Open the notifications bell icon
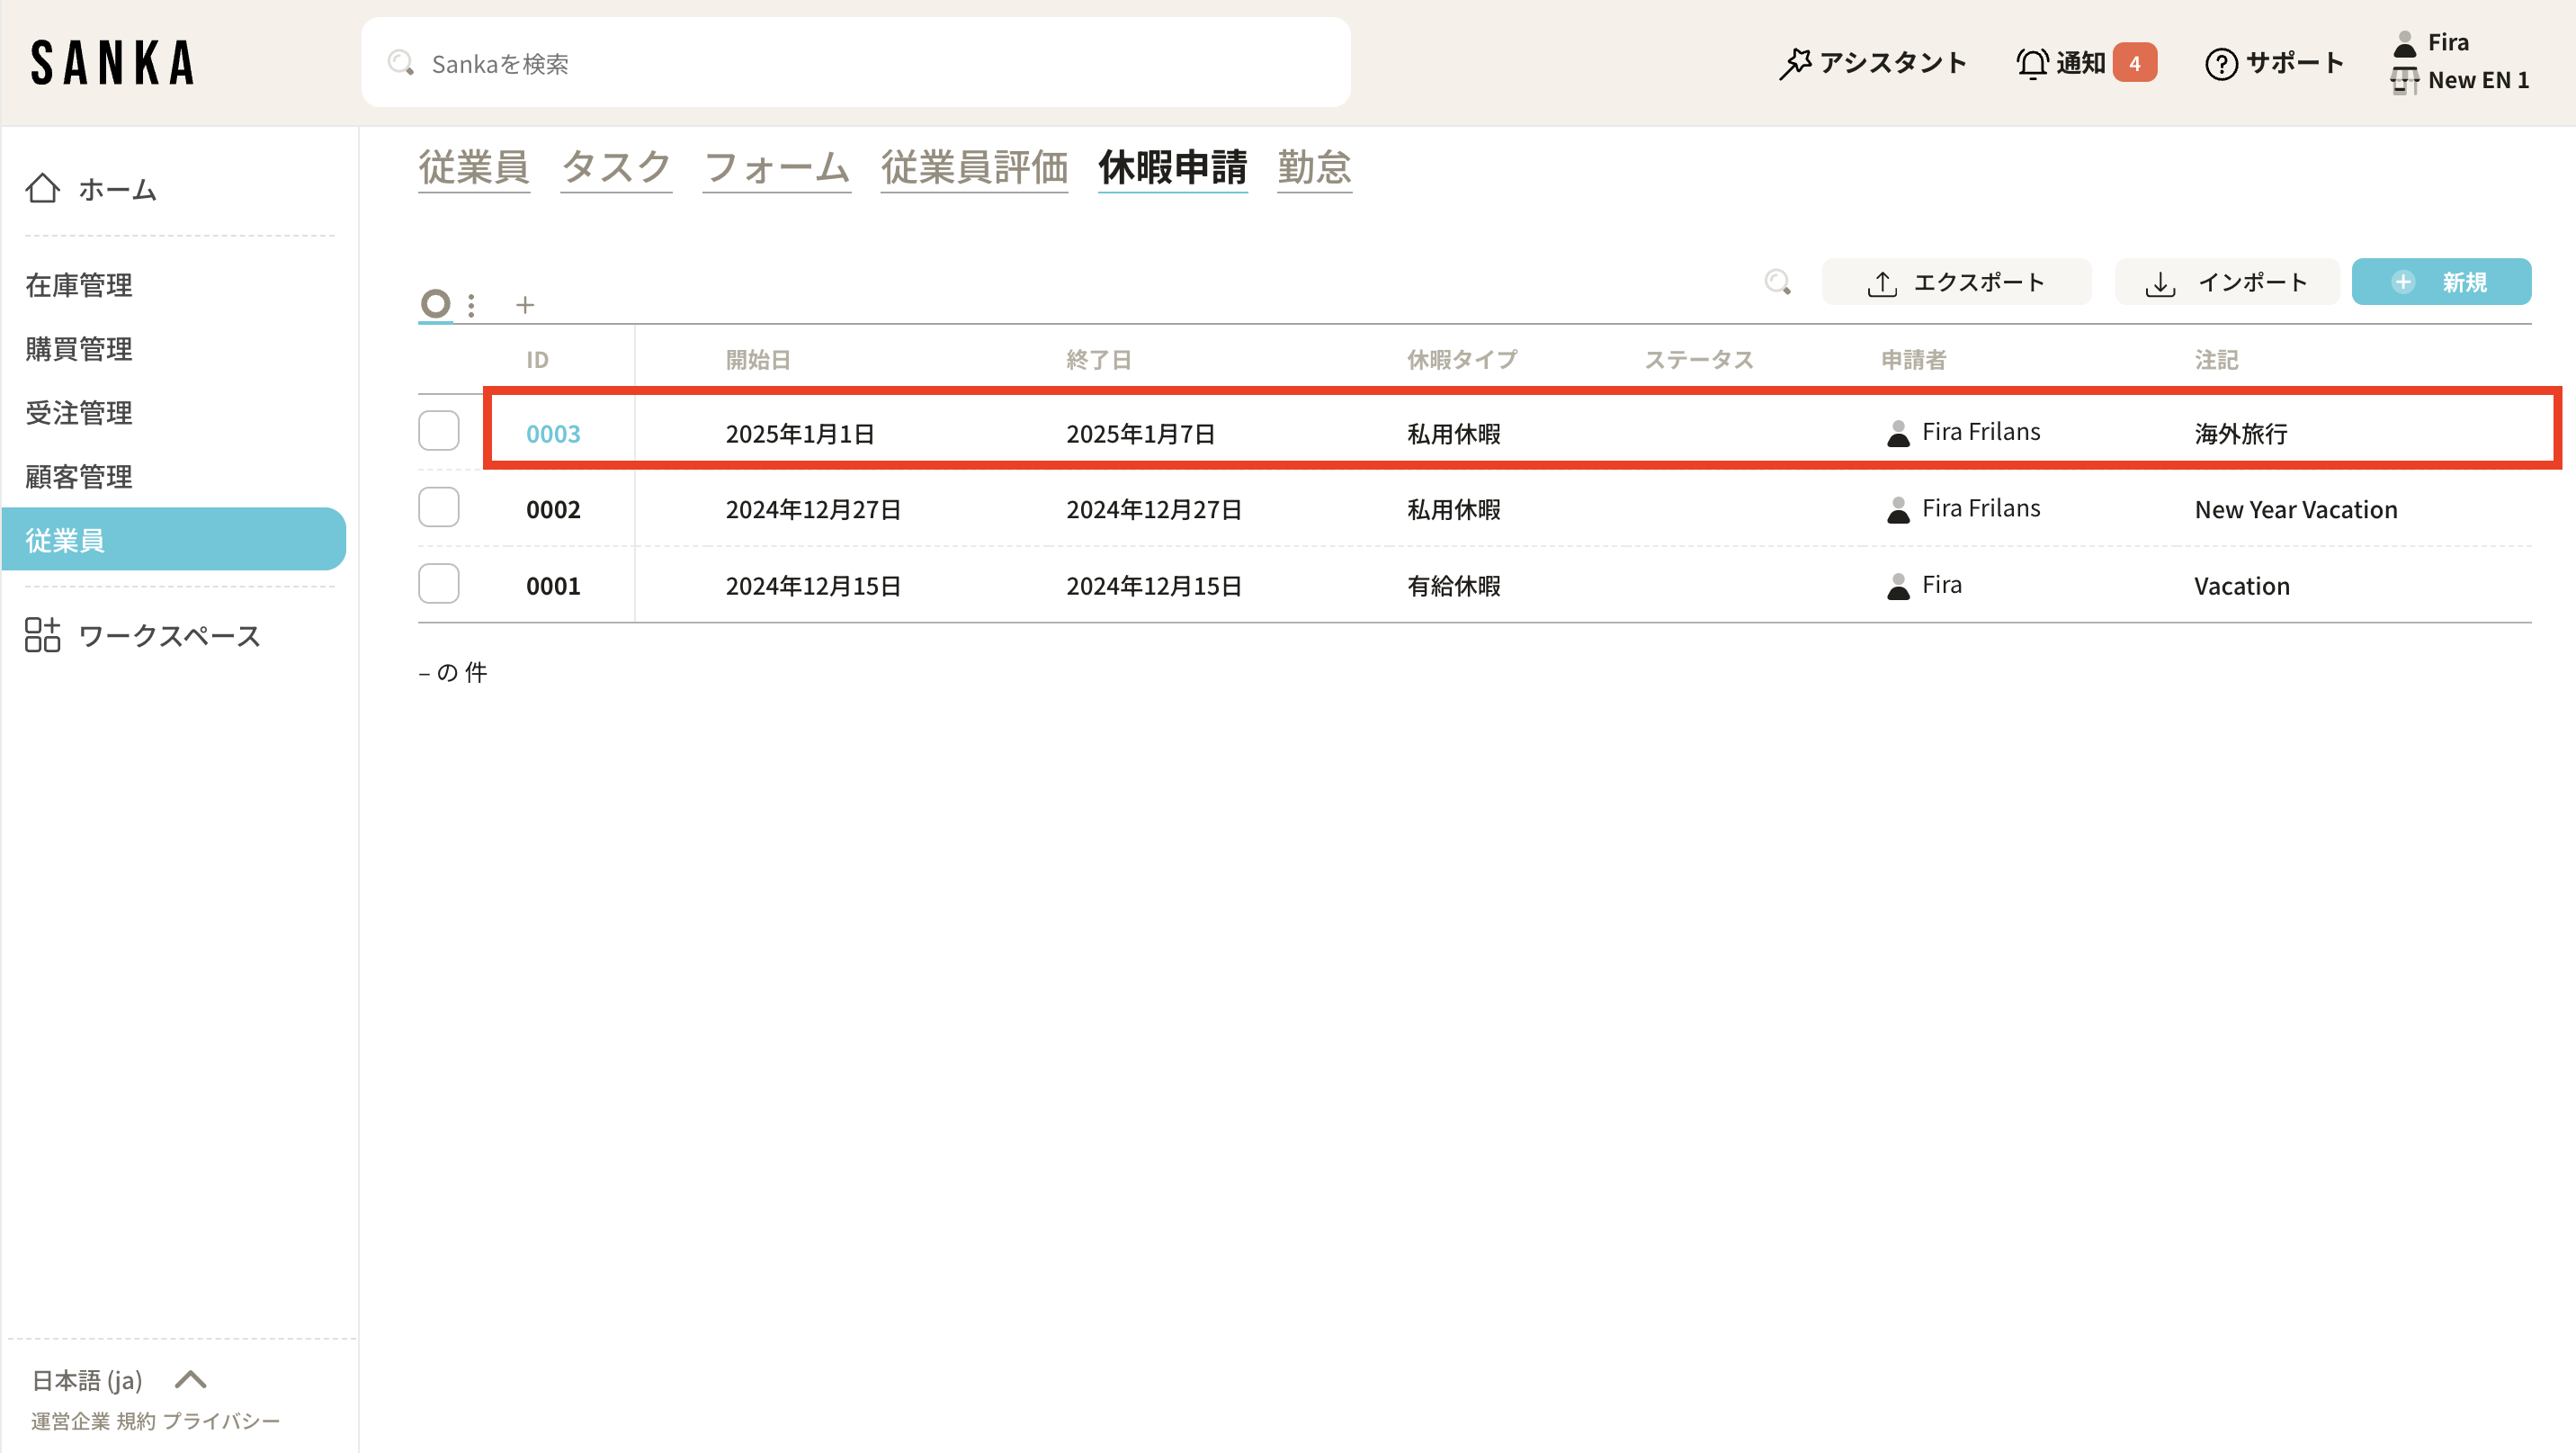Viewport: 2576px width, 1453px height. (2031, 63)
